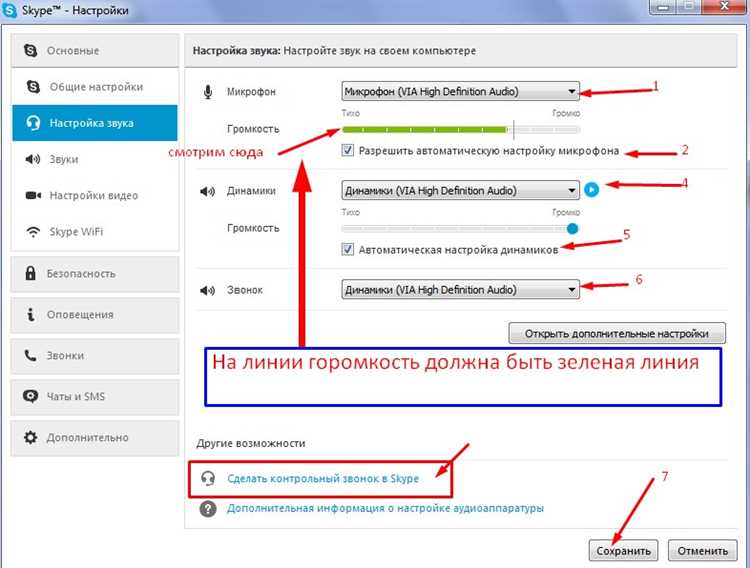Click the Сохранить button

coord(623,551)
